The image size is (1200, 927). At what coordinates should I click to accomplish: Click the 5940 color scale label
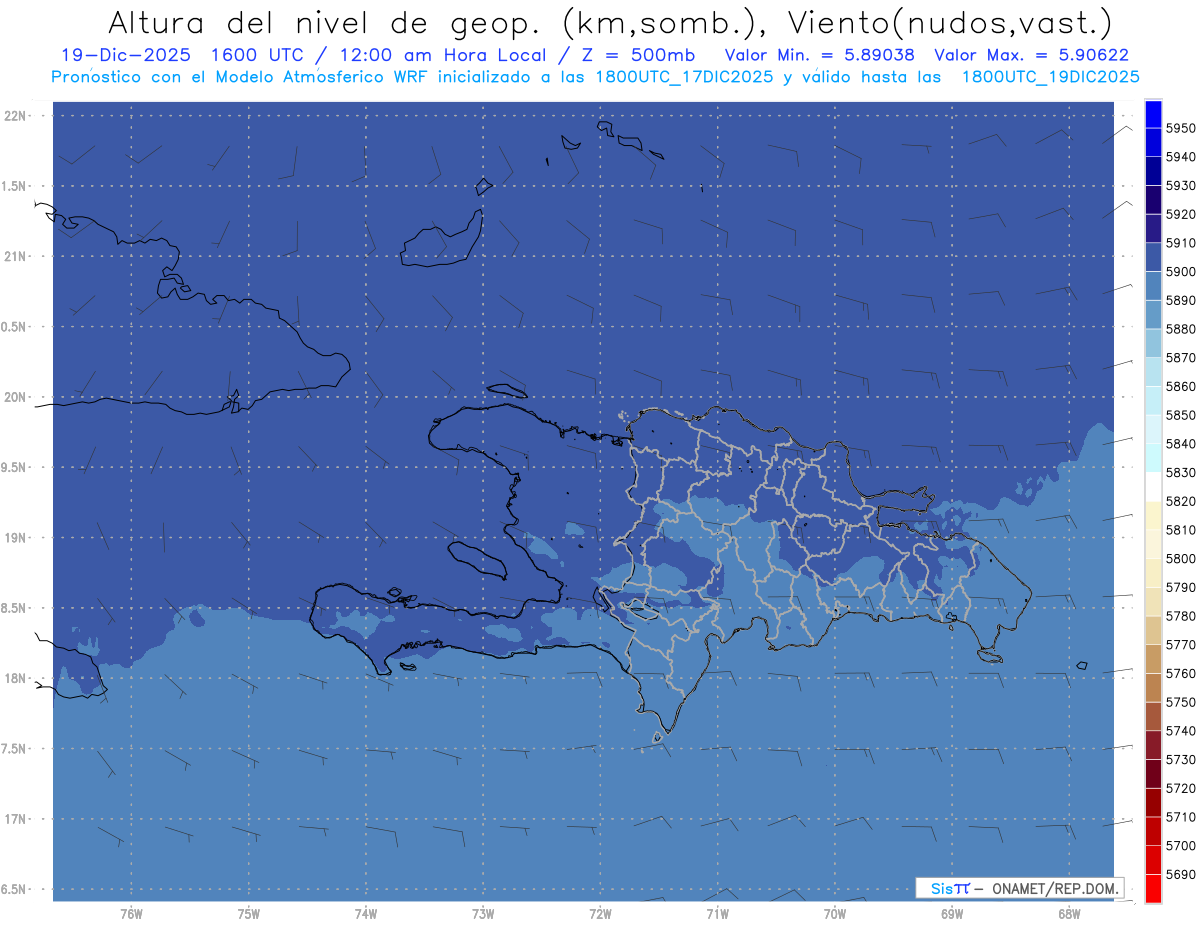1180,157
